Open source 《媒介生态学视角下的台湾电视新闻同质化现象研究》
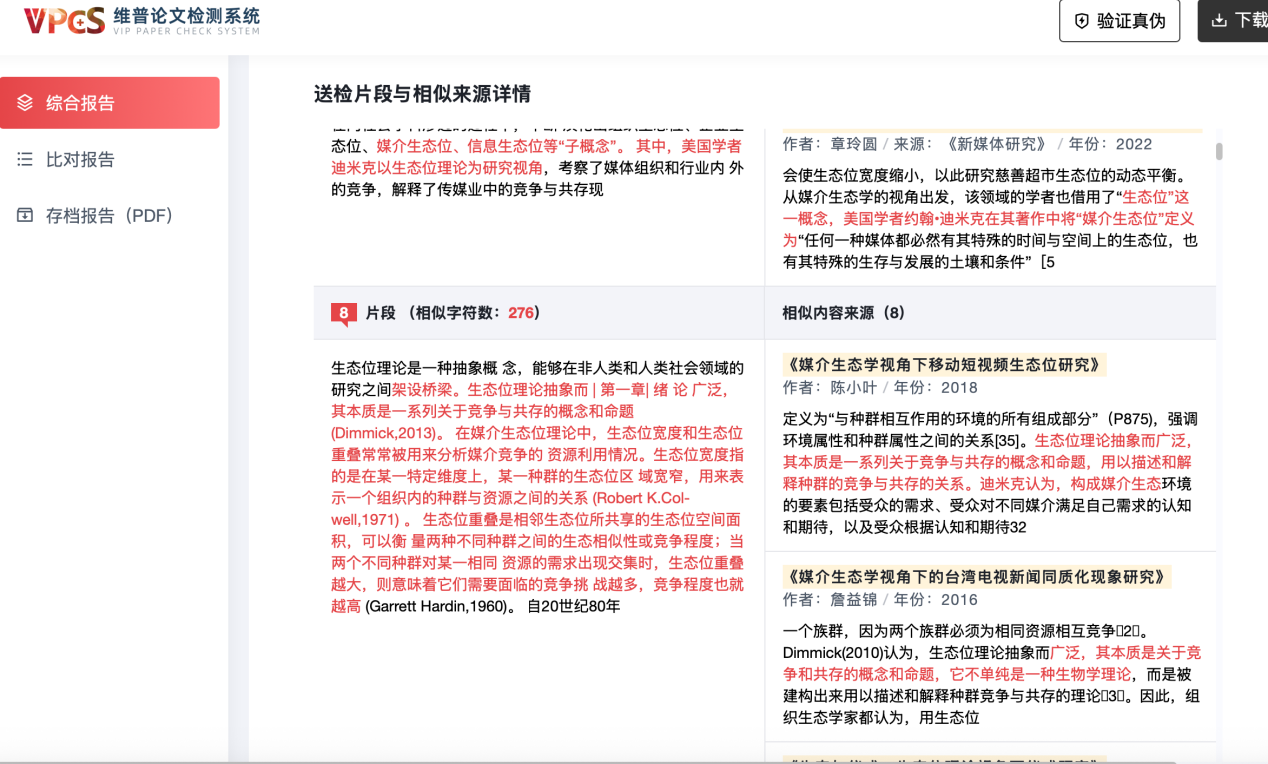Image resolution: width=1268 pixels, height=764 pixels. click(x=977, y=577)
